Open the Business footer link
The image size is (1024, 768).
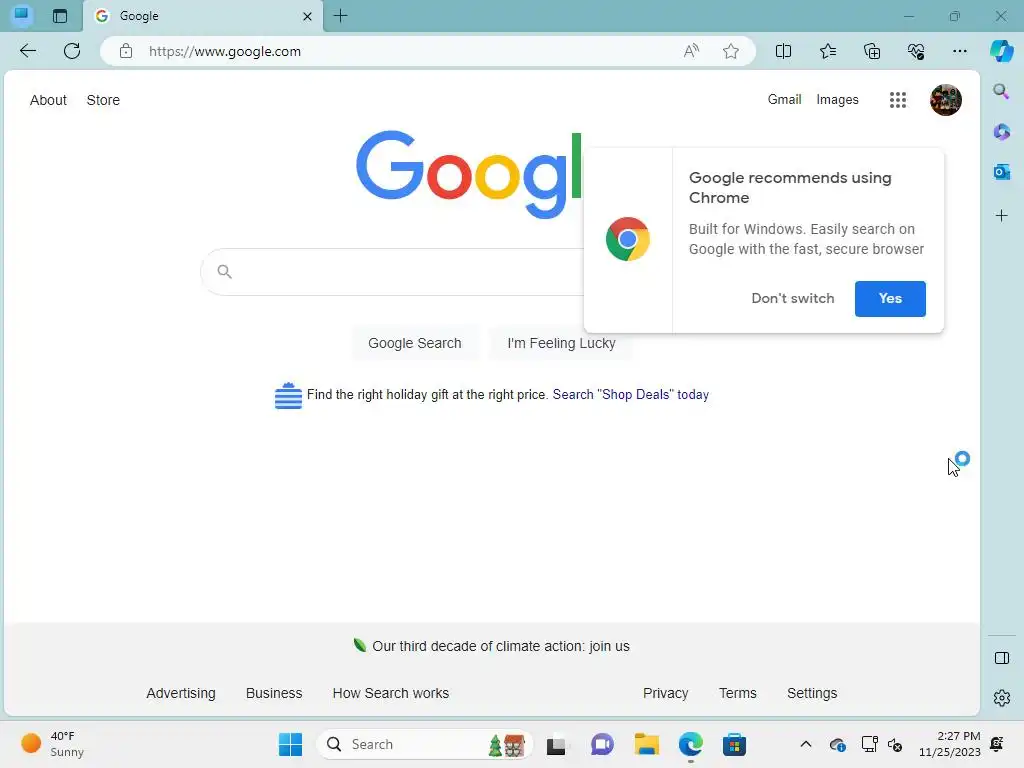coord(274,693)
